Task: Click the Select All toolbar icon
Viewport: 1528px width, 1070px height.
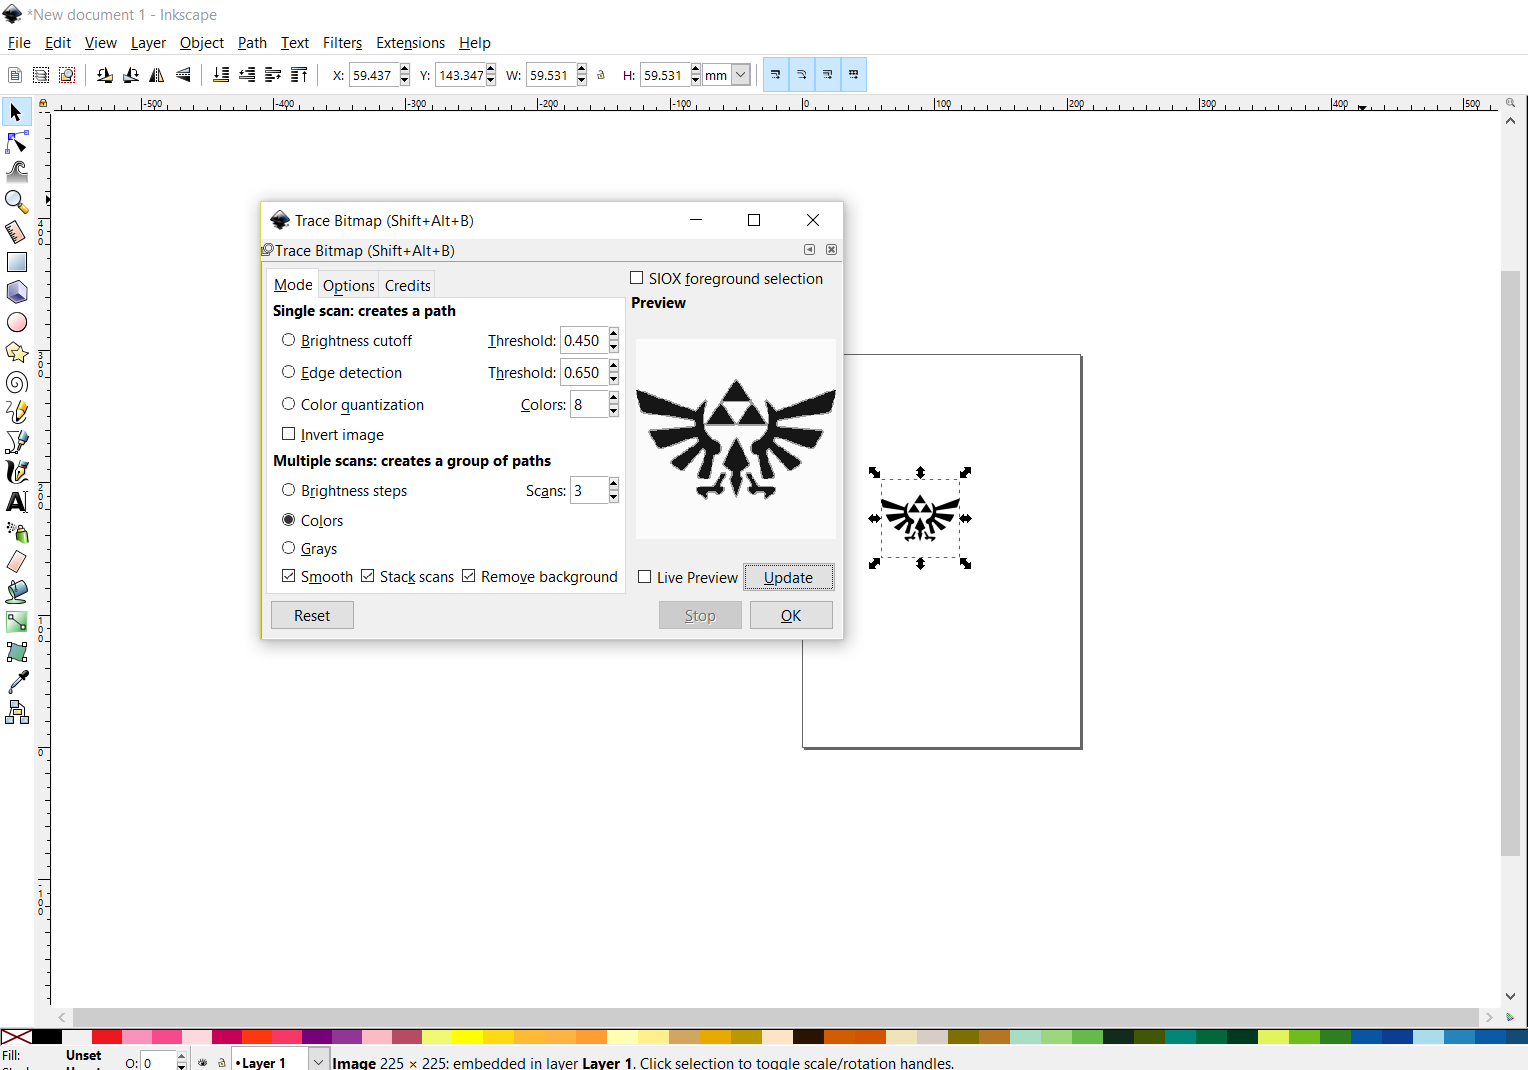Action: click(x=15, y=75)
